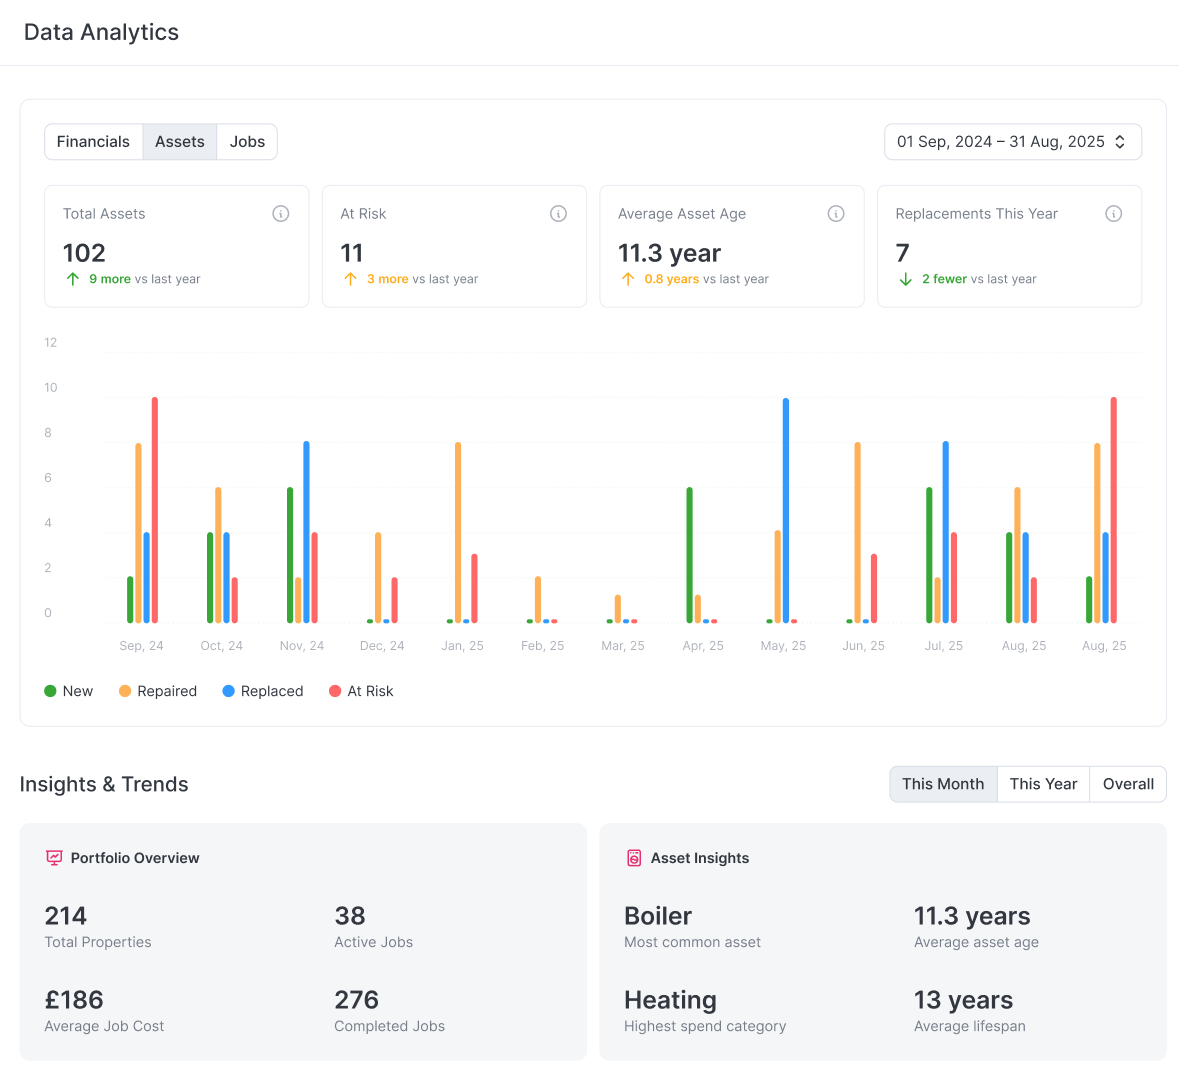Toggle the Repaired series in chart legend
This screenshot has width=1179, height=1072.
(157, 691)
